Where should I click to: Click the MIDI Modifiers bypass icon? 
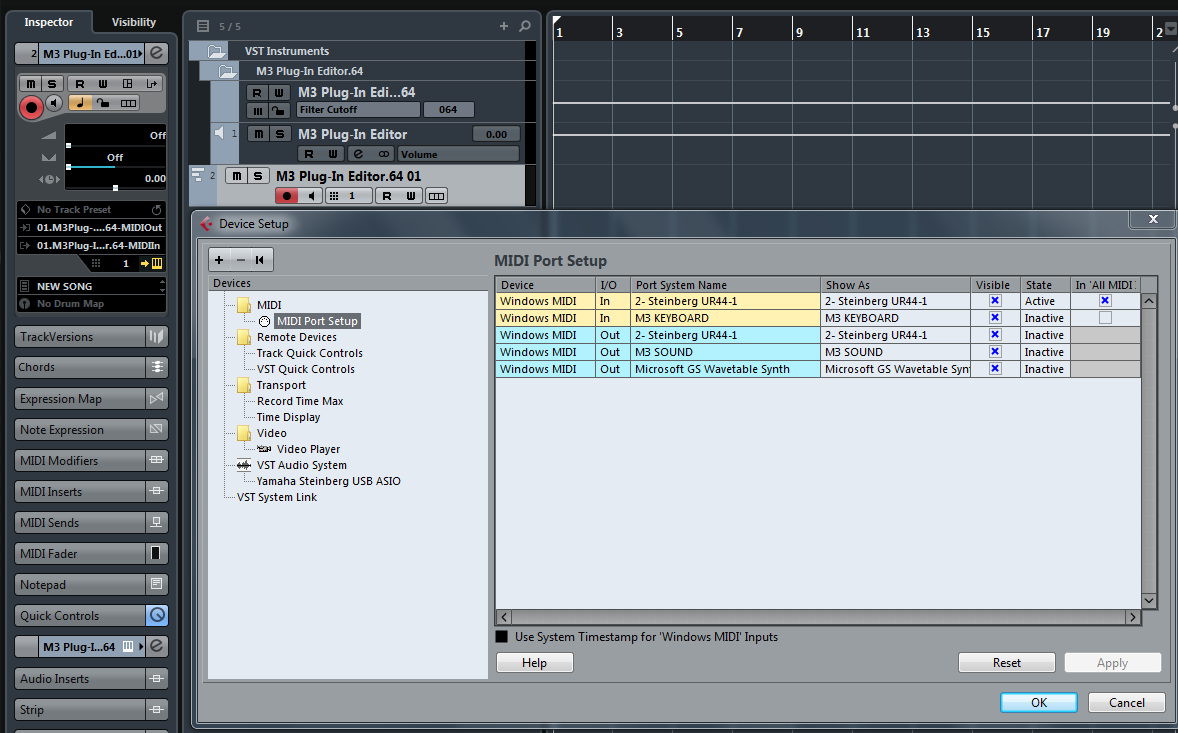156,460
